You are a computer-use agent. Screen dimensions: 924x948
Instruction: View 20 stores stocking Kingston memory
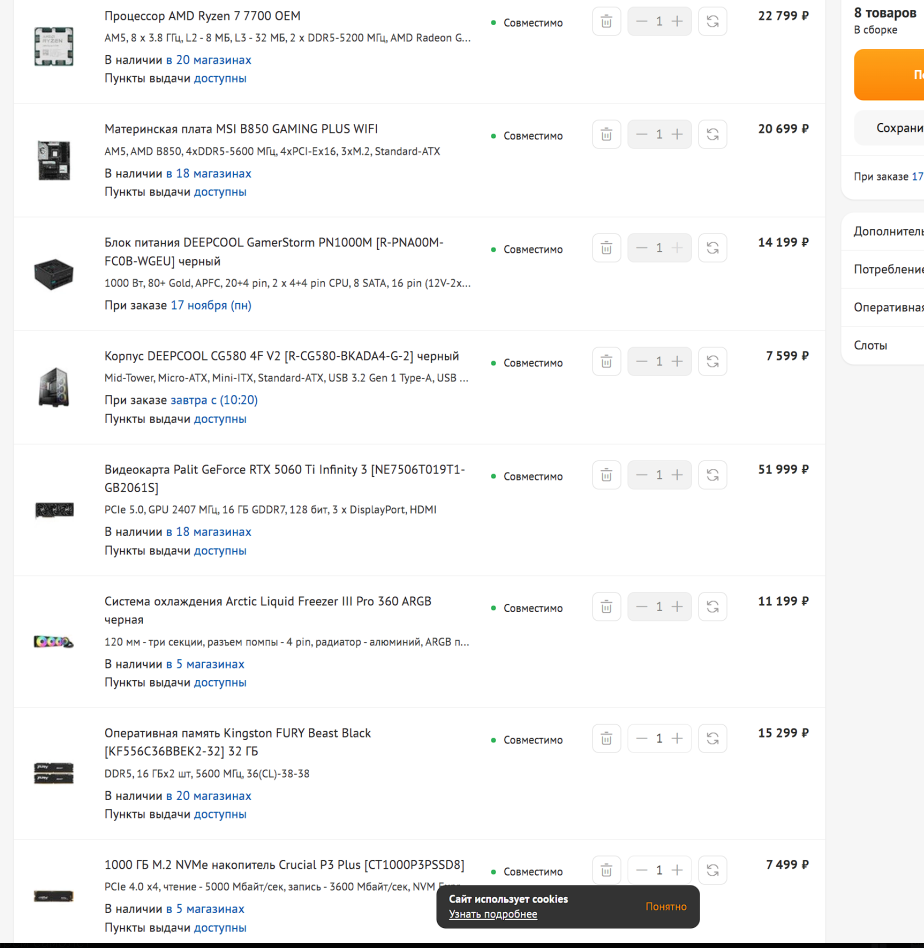point(209,796)
